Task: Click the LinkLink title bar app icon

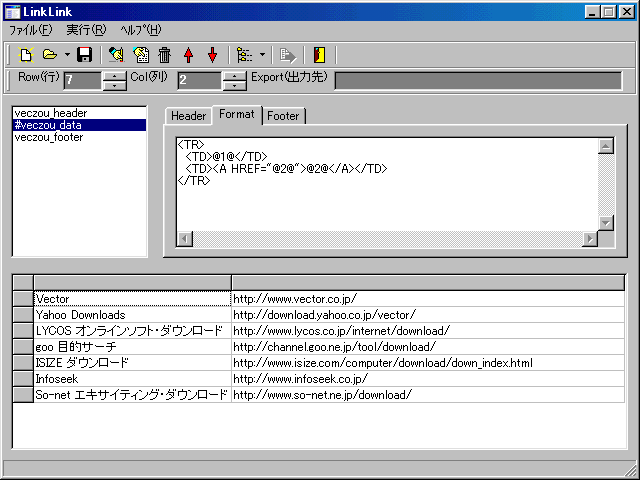Action: 13,12
